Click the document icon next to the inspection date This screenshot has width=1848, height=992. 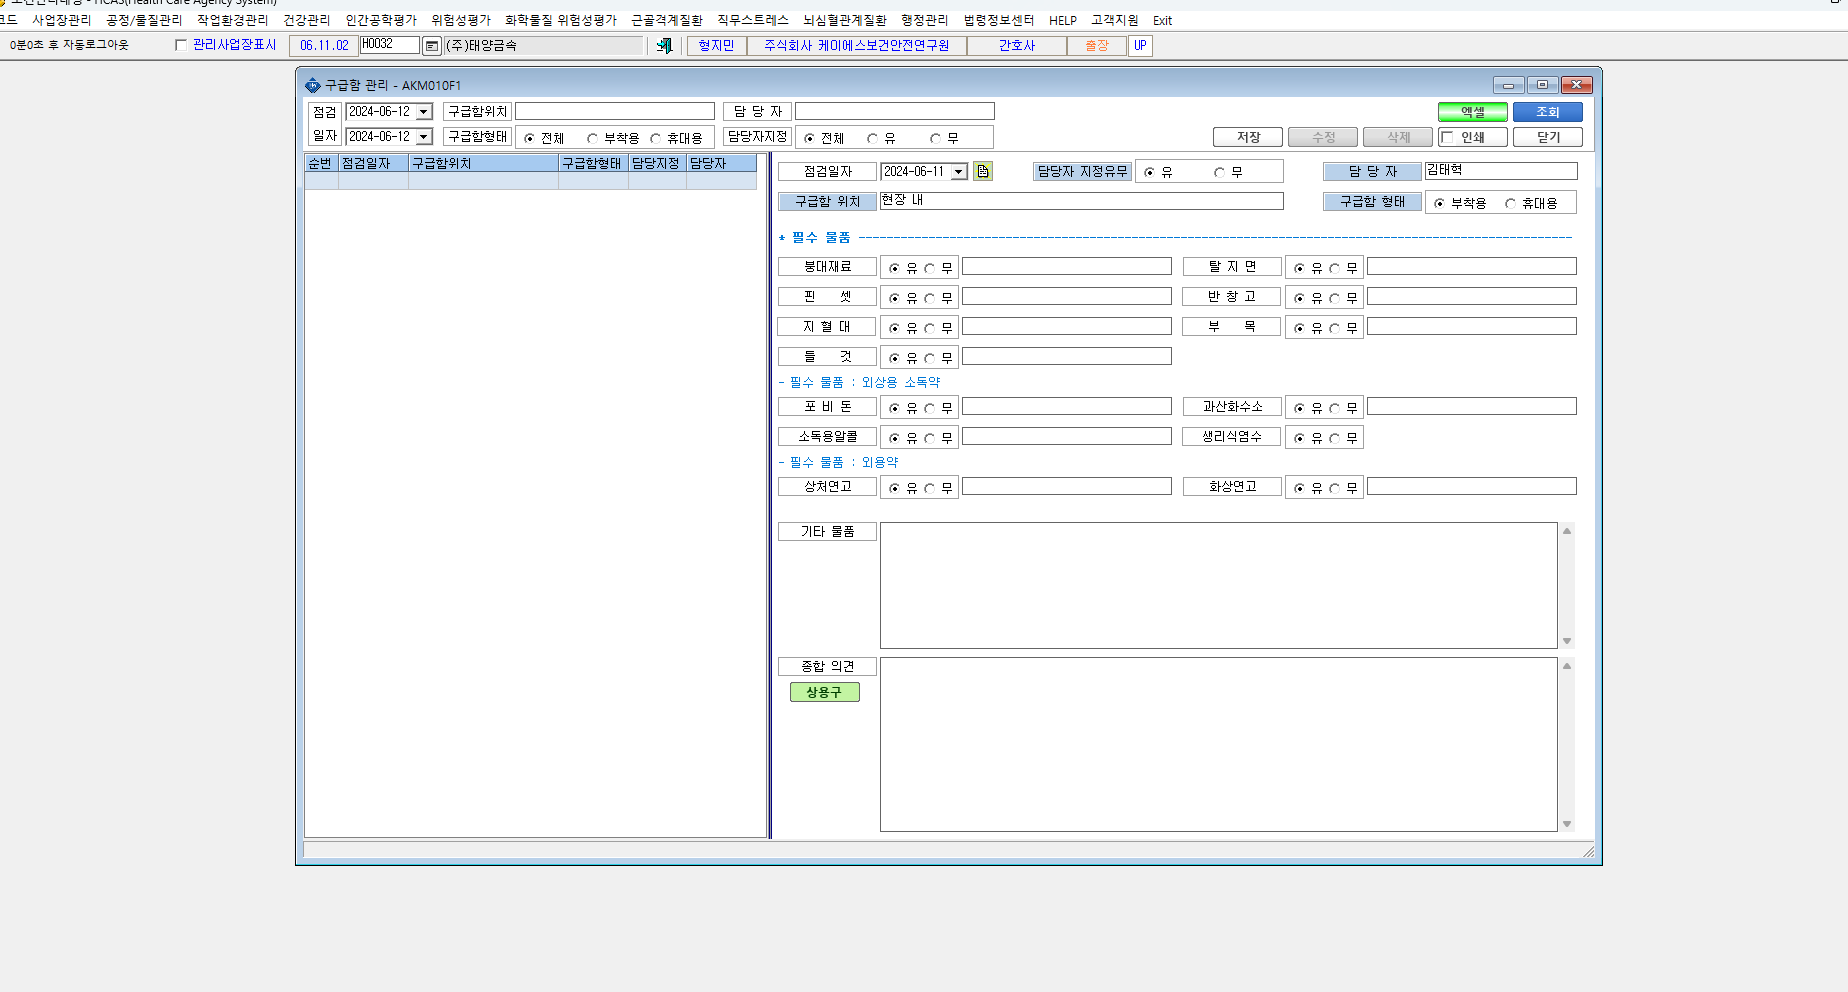click(983, 171)
